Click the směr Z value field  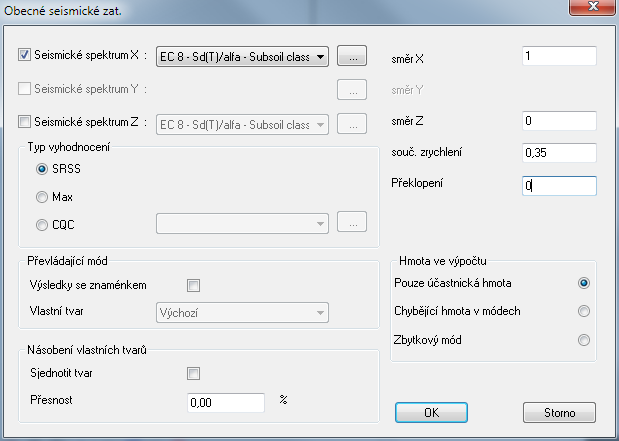point(559,120)
